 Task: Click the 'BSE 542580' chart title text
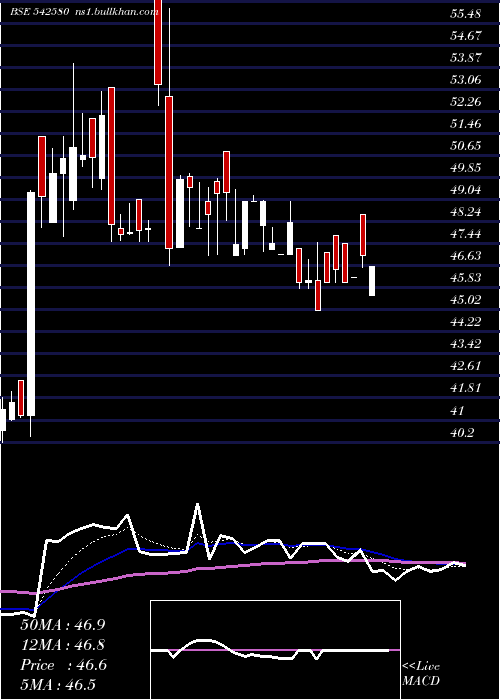pos(40,12)
